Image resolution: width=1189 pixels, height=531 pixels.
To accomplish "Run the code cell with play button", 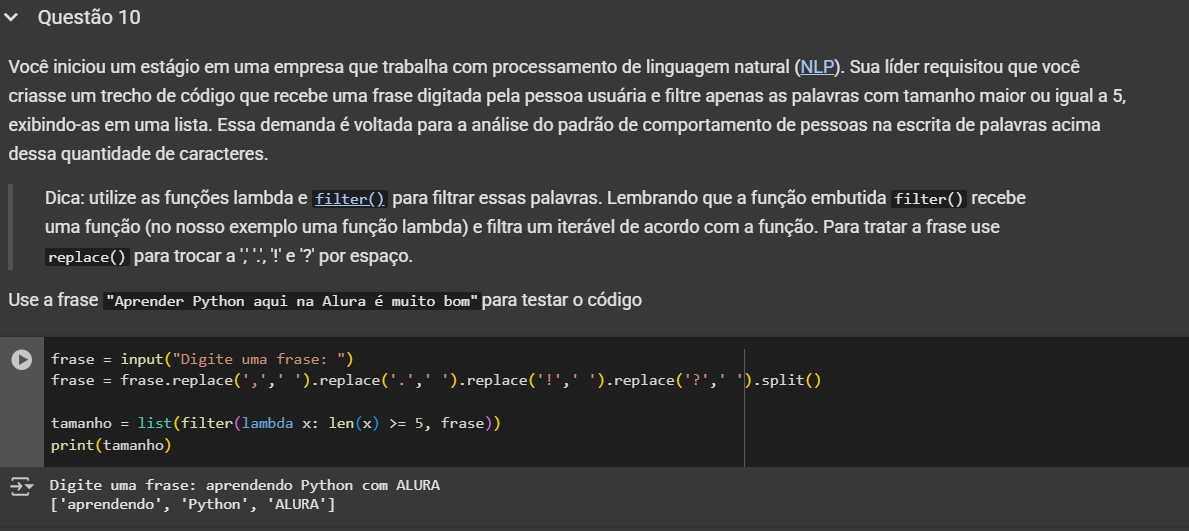I will tap(21, 360).
